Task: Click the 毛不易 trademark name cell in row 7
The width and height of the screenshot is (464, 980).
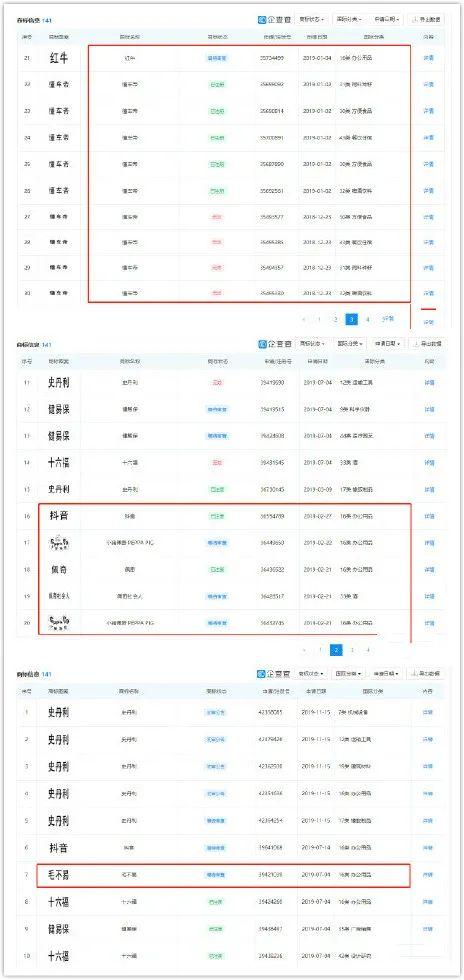Action: pyautogui.click(x=130, y=875)
